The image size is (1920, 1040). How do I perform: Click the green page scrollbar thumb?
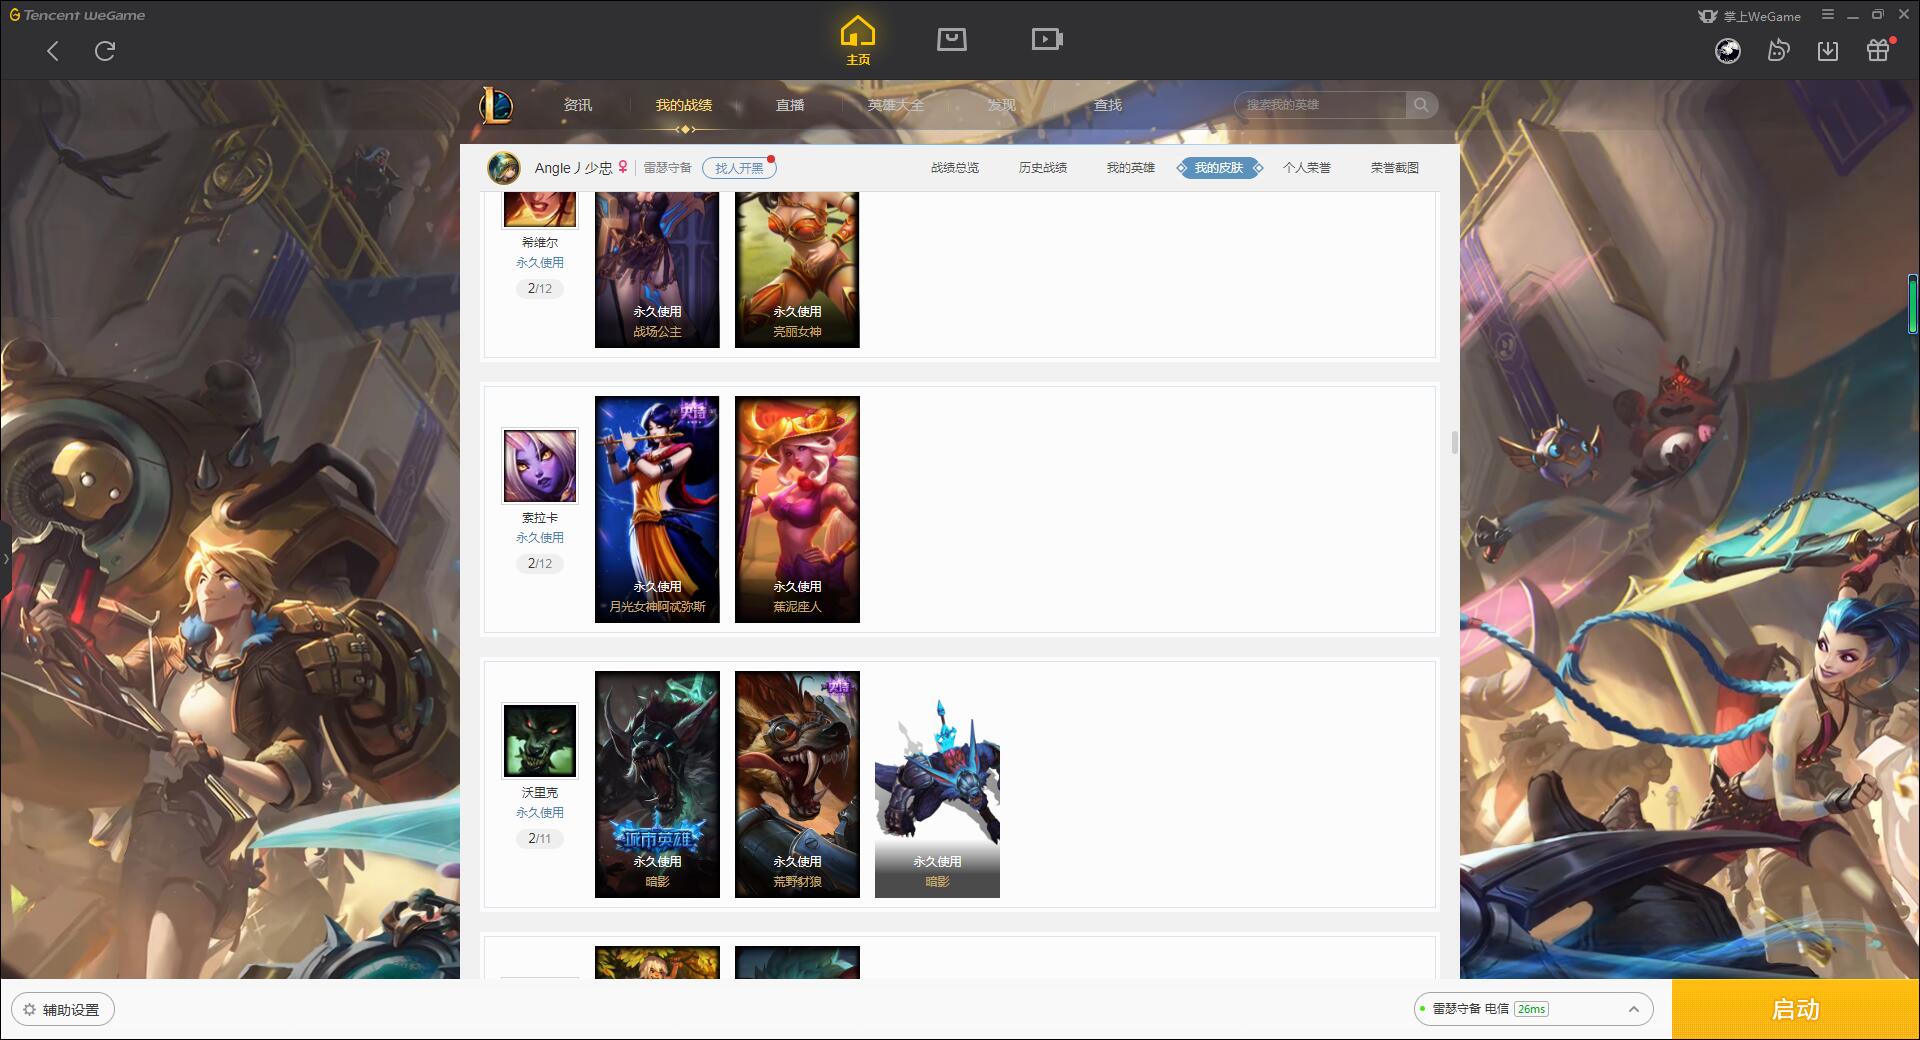click(x=1913, y=304)
